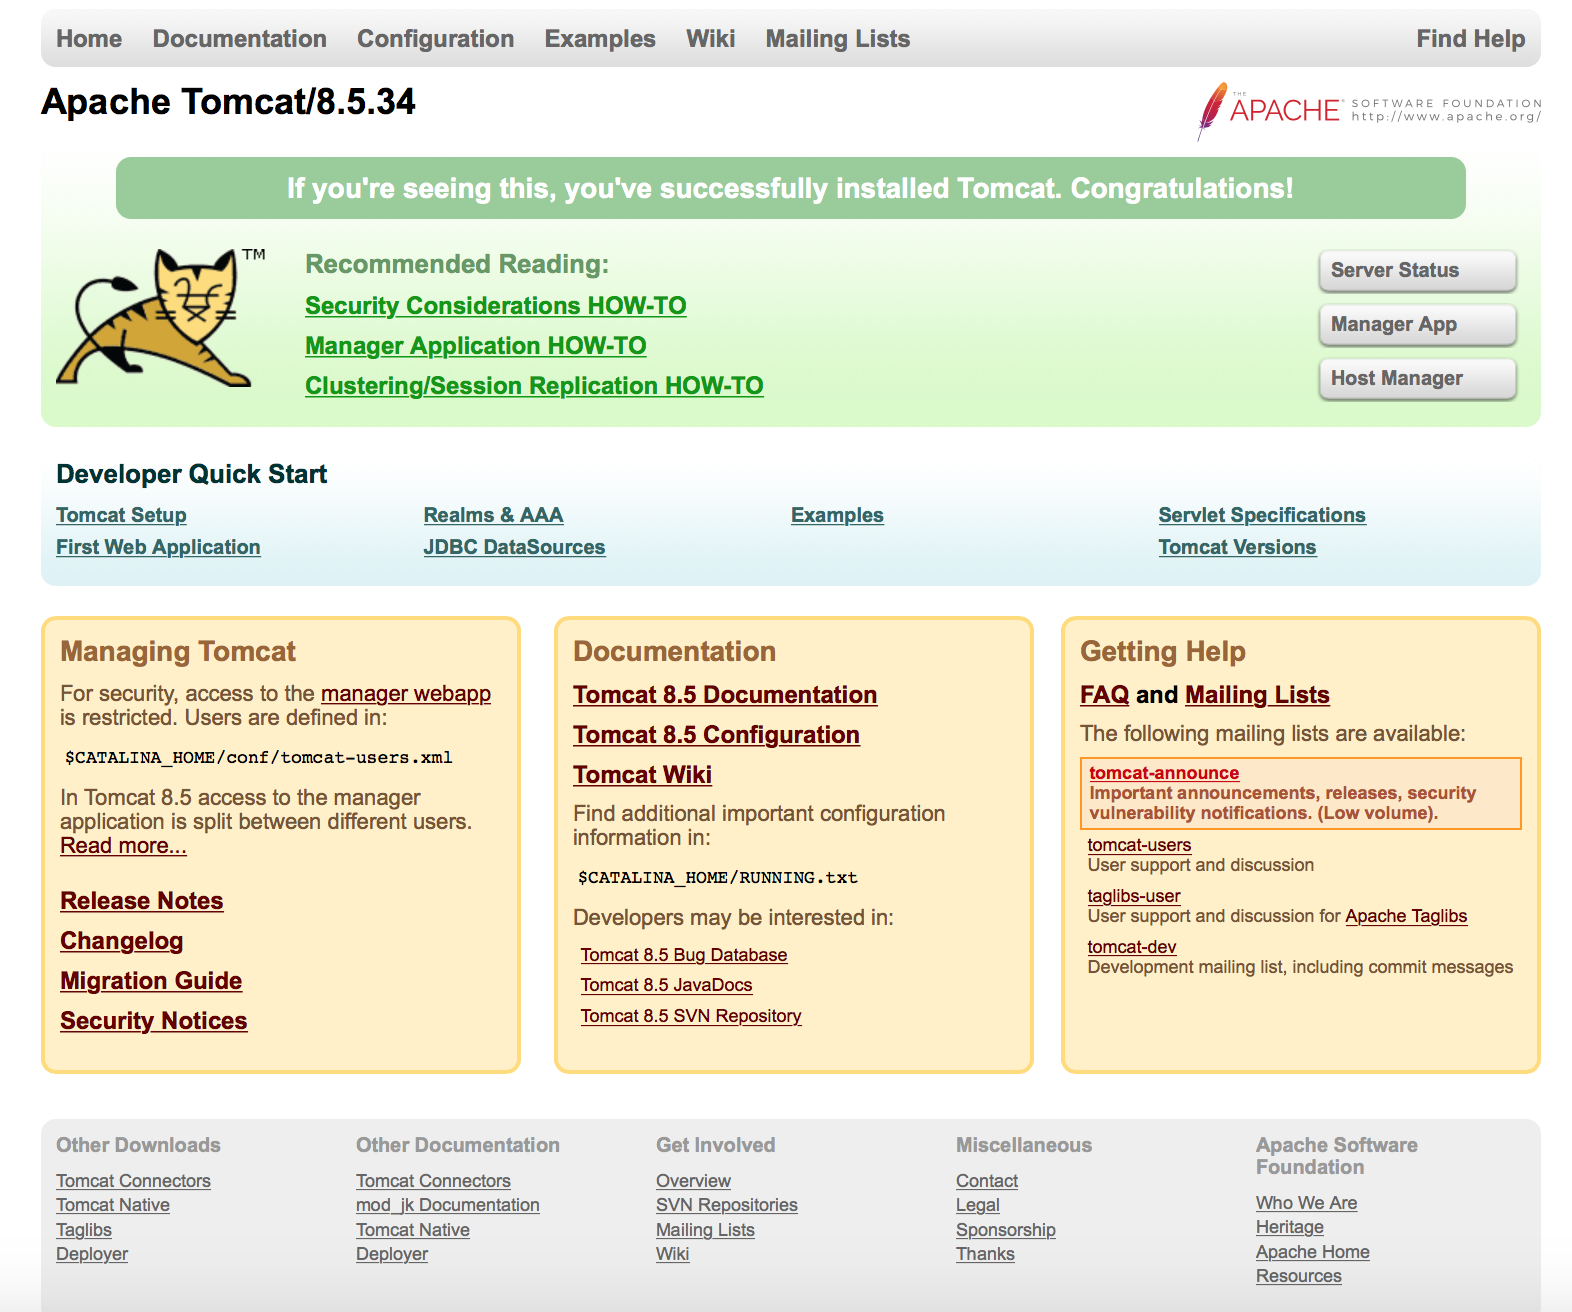Open Tomcat 8.5 Bug Database link
Screen dimensions: 1572x1312
(x=684, y=955)
